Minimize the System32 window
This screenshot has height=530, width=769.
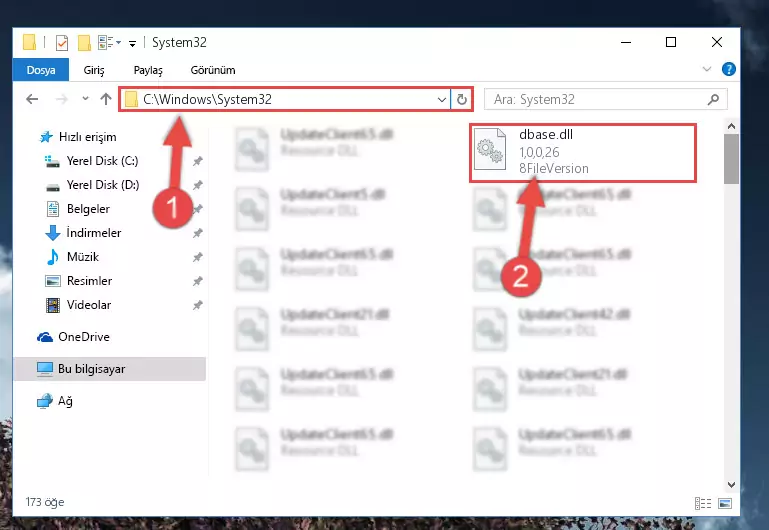point(626,42)
